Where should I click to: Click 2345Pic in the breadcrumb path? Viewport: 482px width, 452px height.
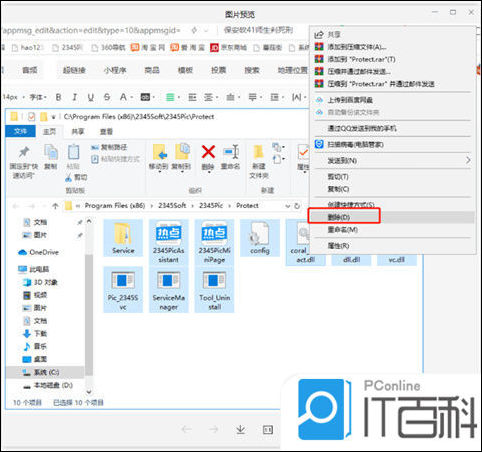[211, 206]
